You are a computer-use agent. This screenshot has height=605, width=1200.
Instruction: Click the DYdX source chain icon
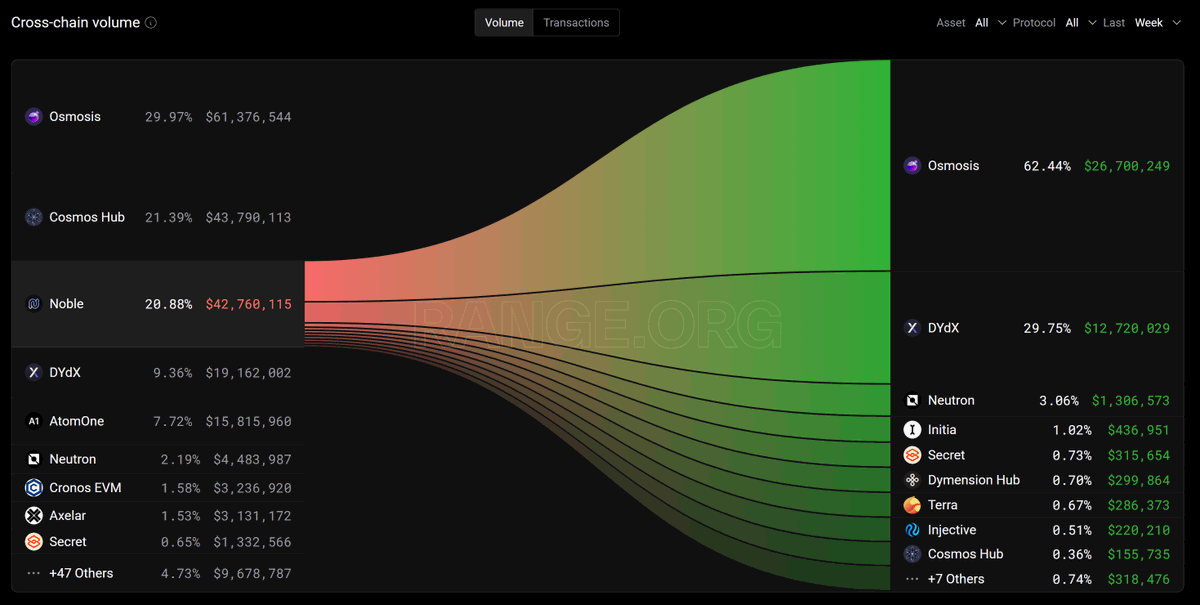tap(33, 372)
